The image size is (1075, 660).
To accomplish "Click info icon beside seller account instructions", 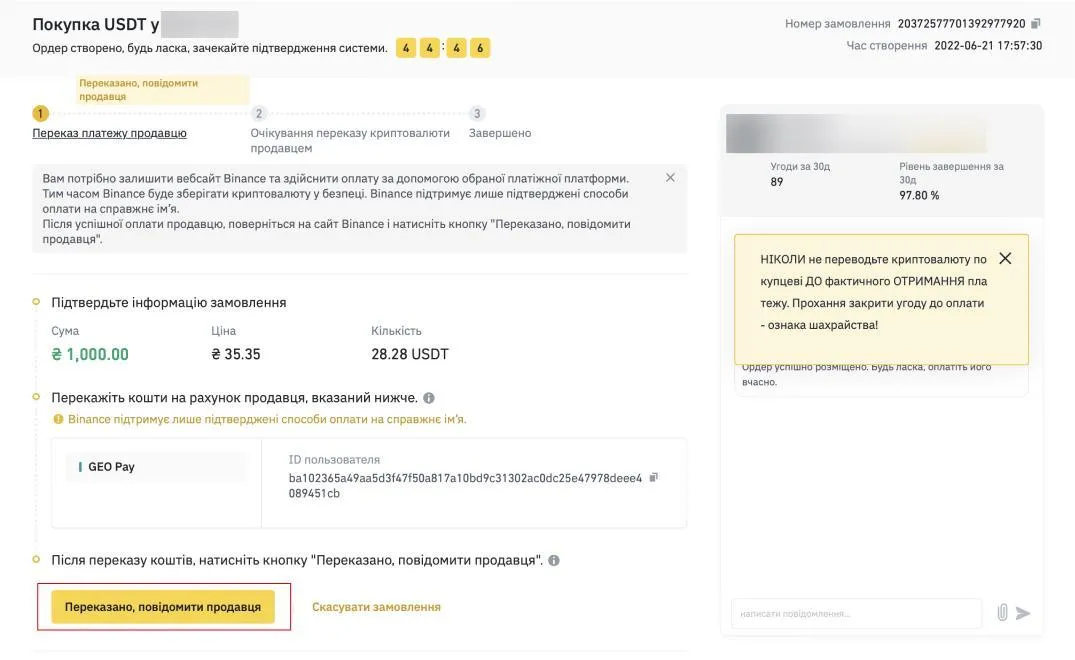I will 429,398.
